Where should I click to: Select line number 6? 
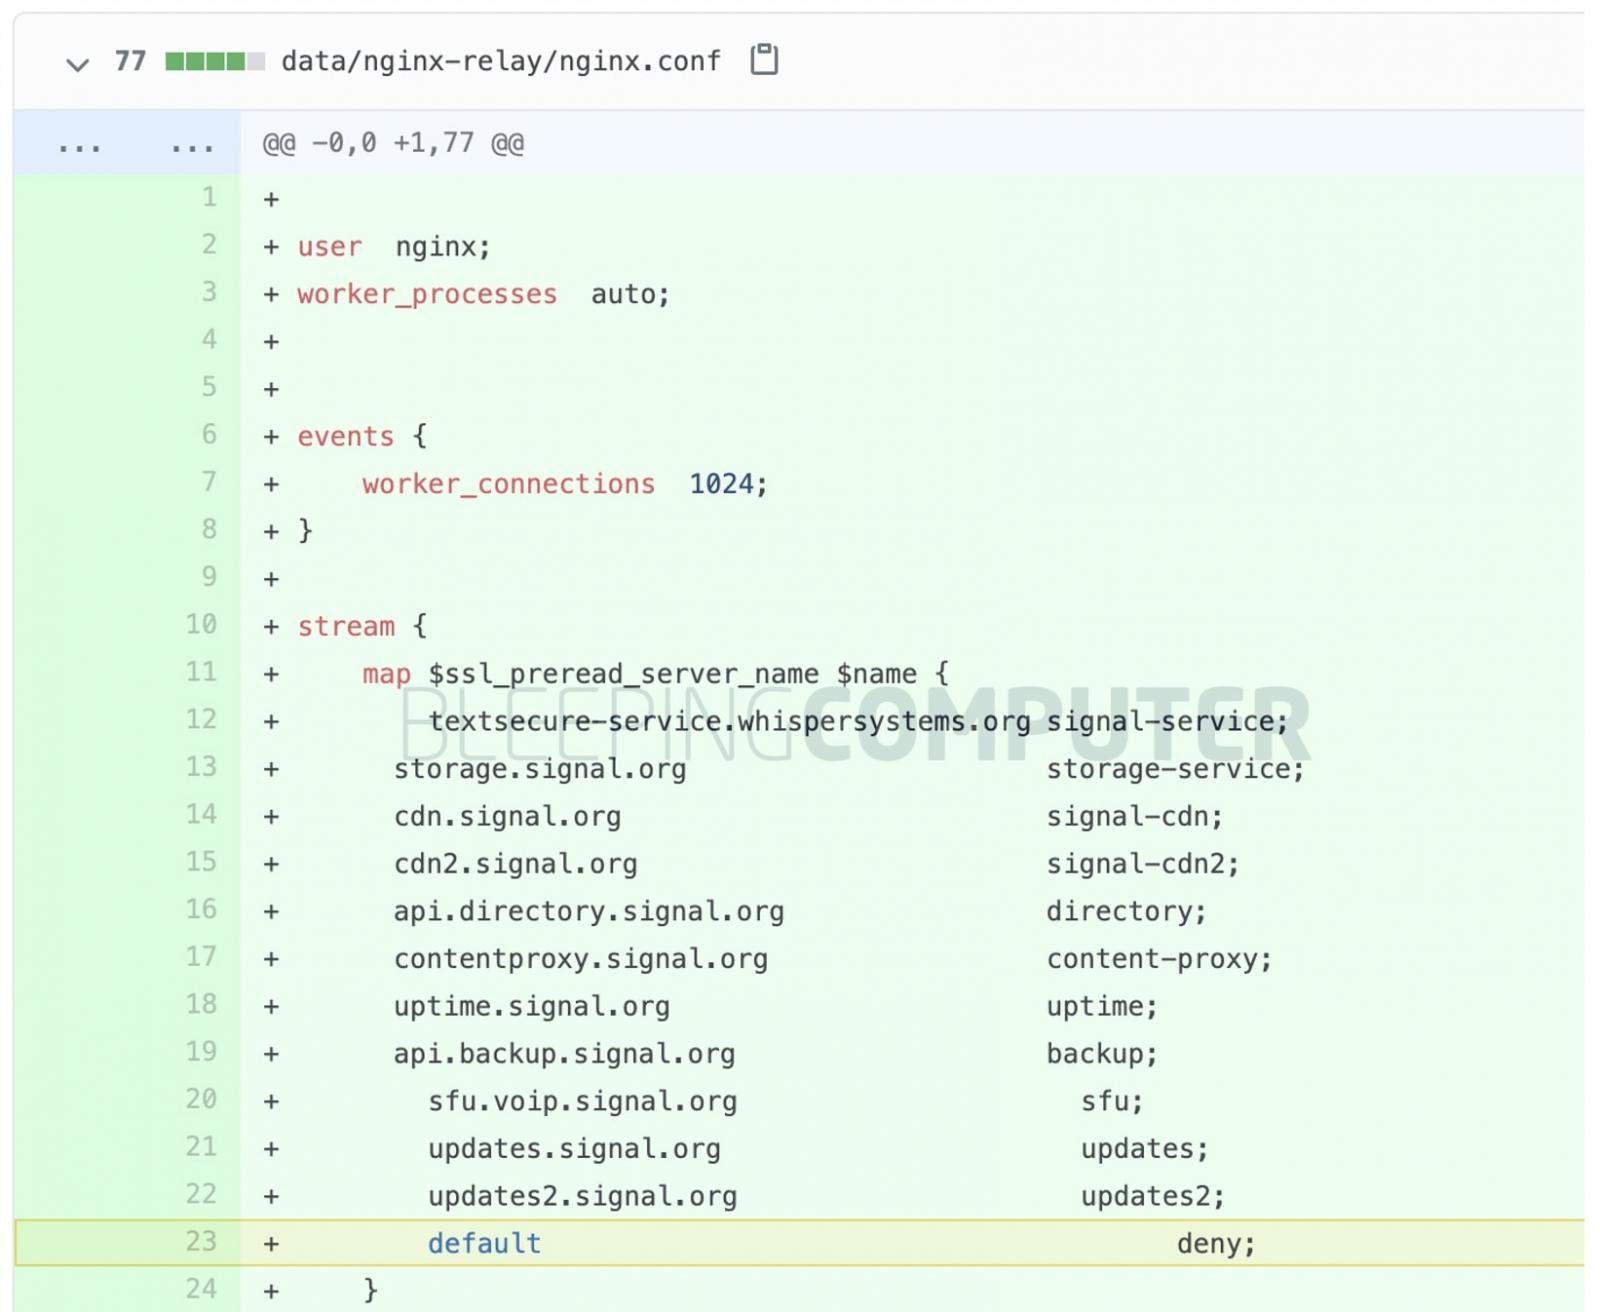pyautogui.click(x=208, y=434)
